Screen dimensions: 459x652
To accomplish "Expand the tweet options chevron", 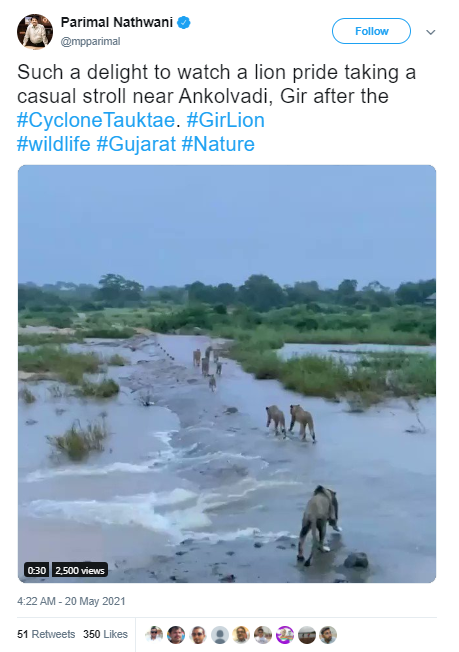I will [x=431, y=32].
